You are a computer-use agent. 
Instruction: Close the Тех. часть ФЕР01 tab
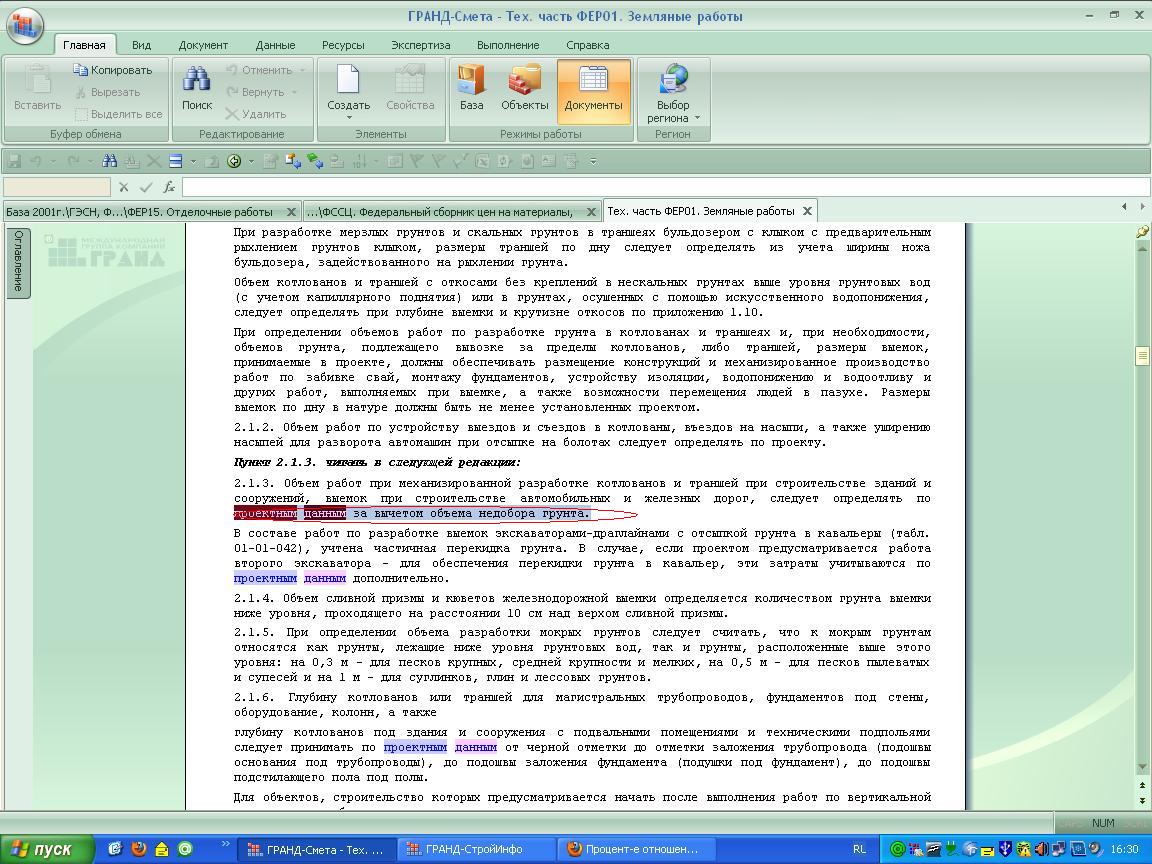pos(807,211)
